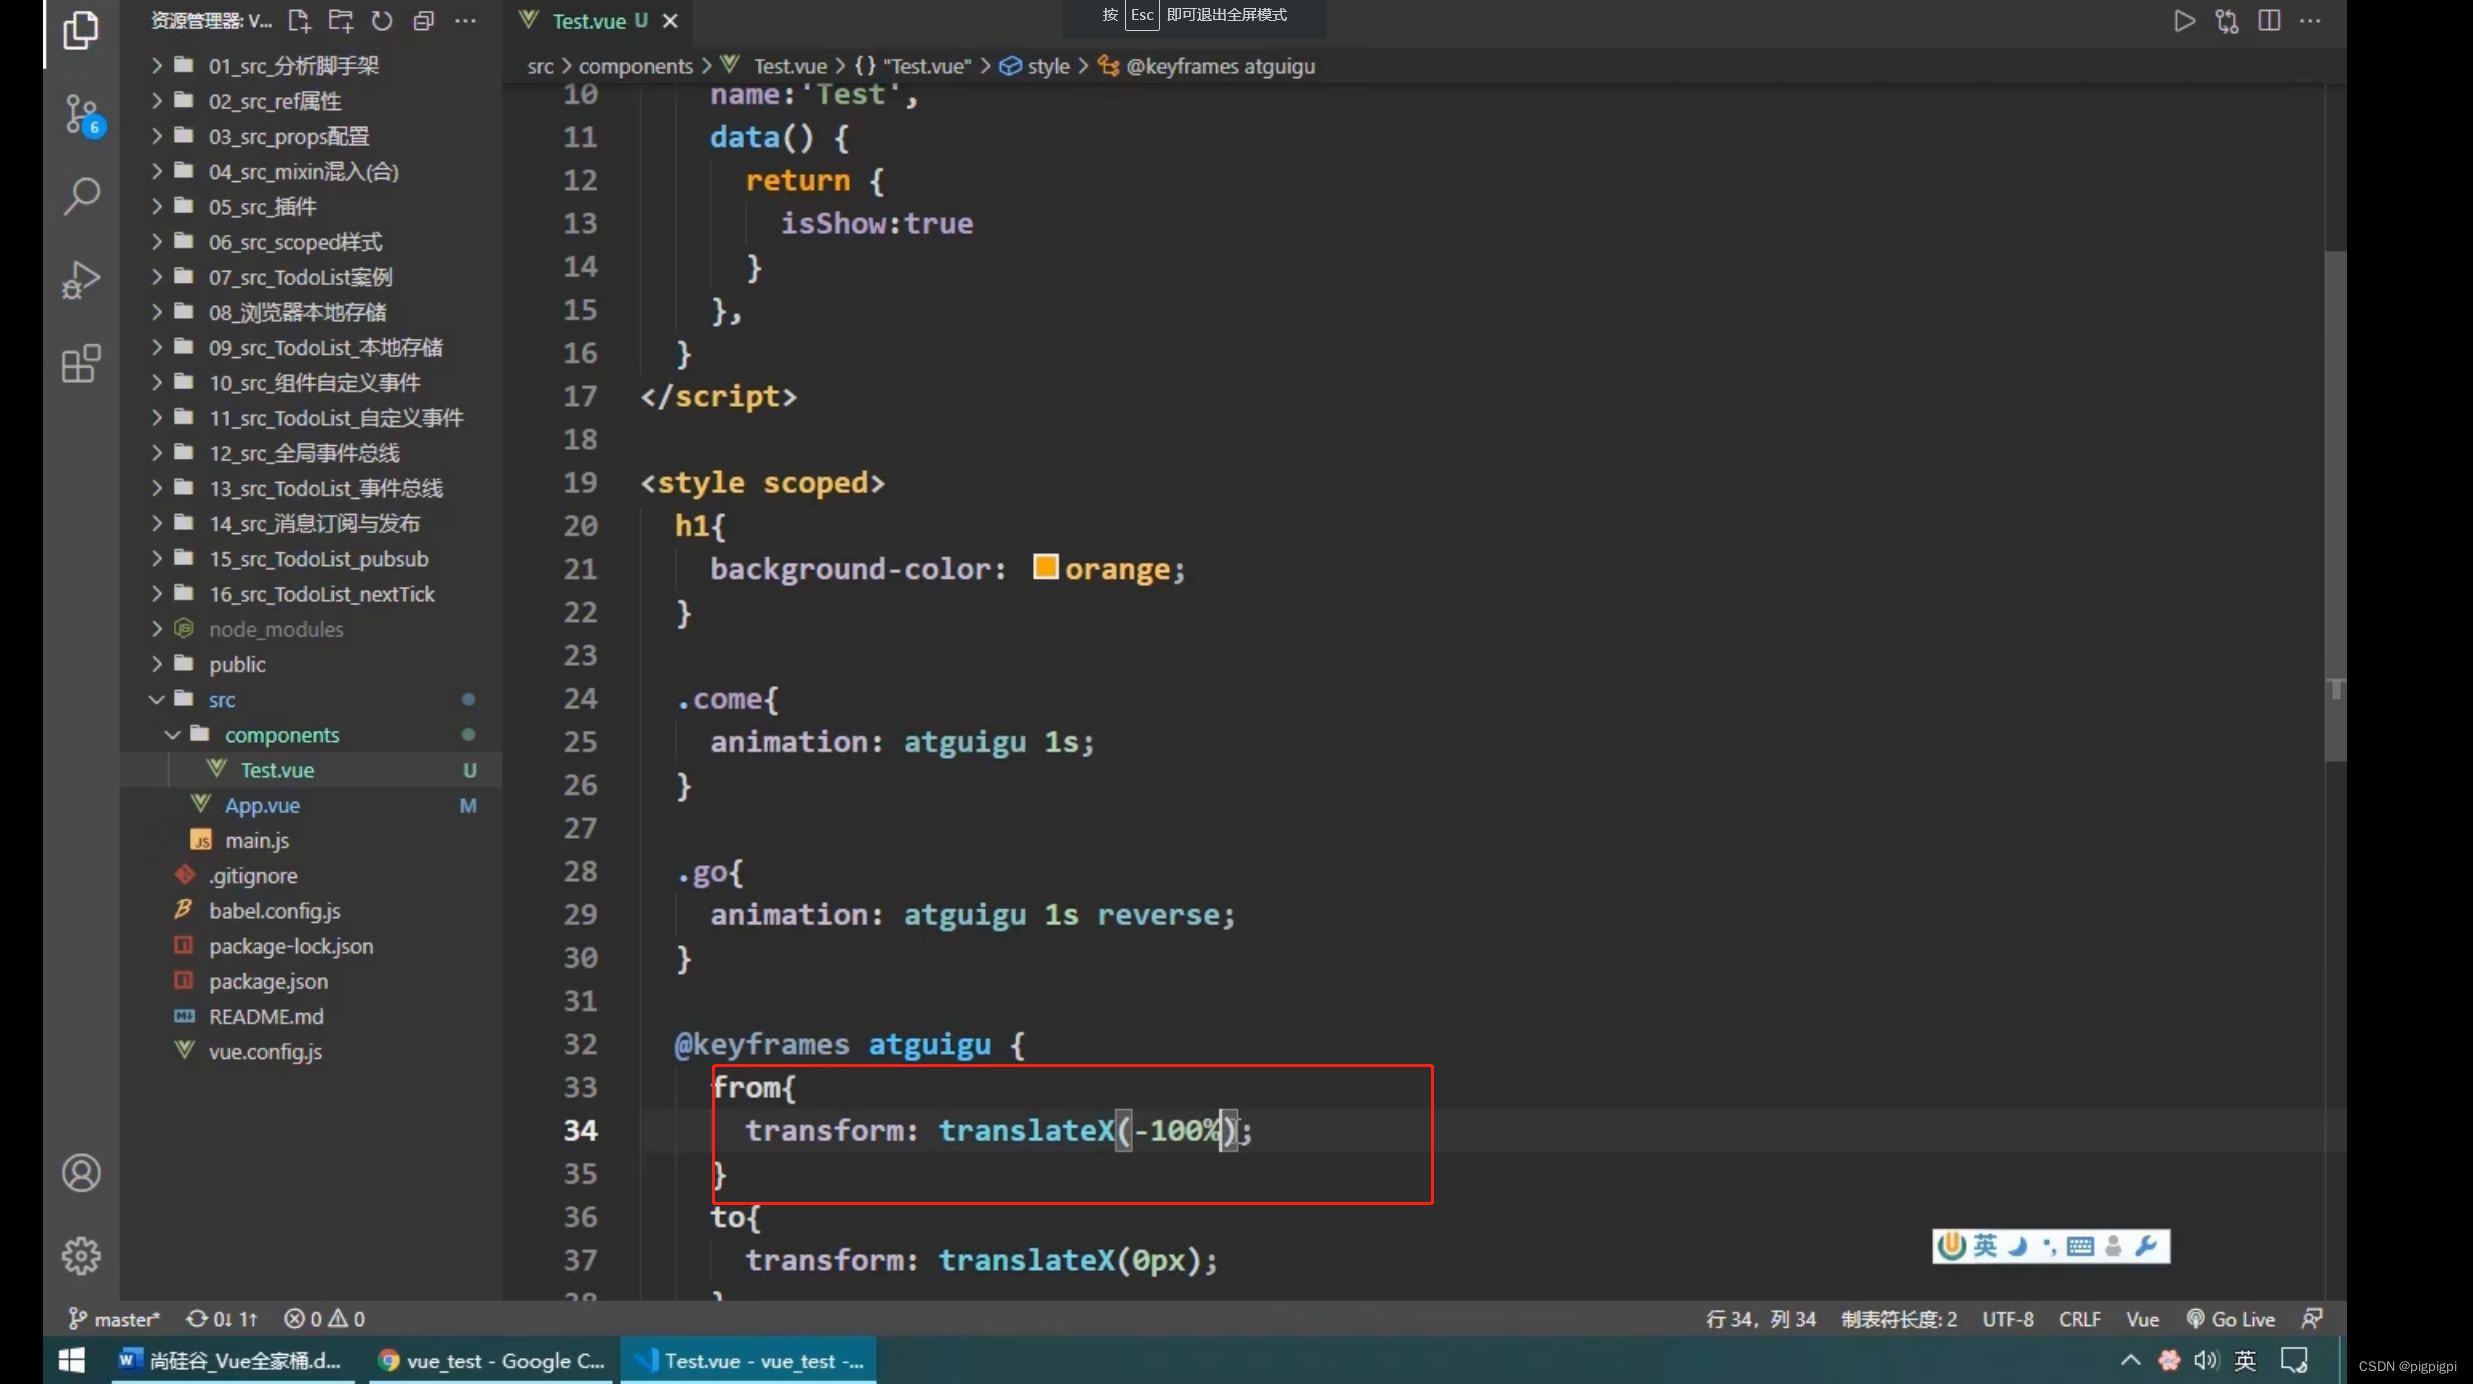
Task: Open .gitignore file
Action: point(310,876)
